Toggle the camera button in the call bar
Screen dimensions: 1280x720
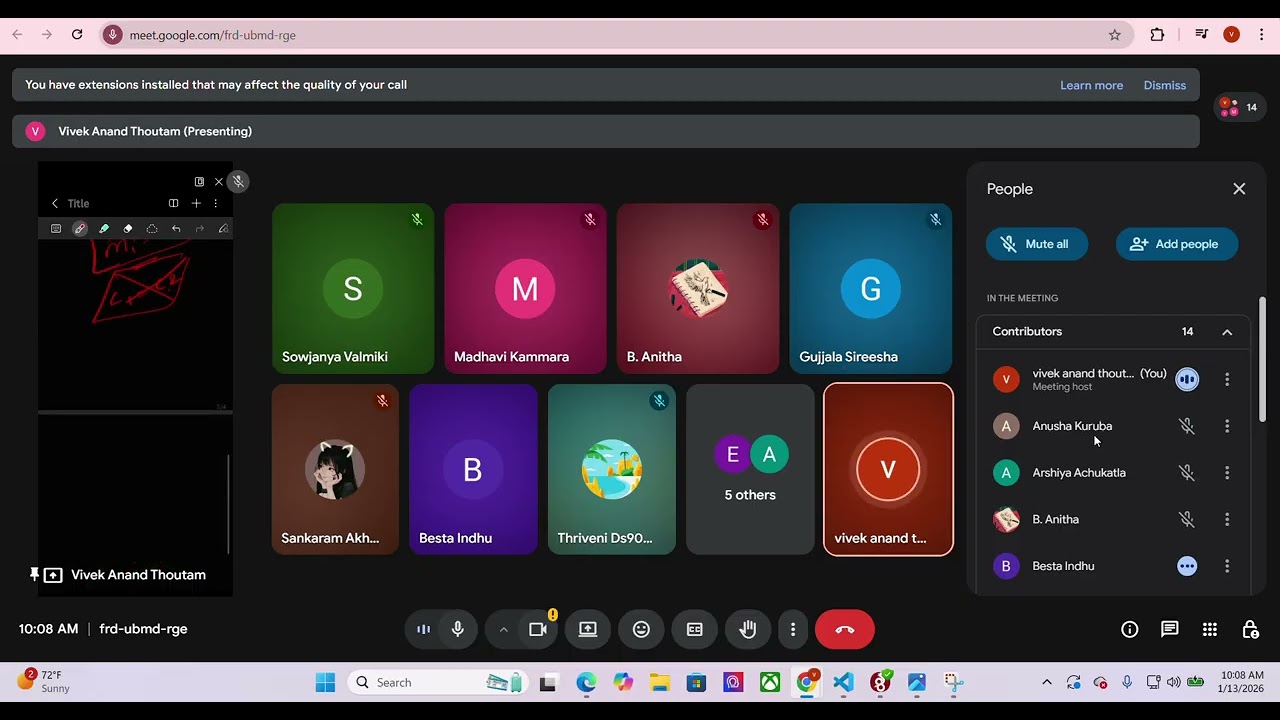538,629
